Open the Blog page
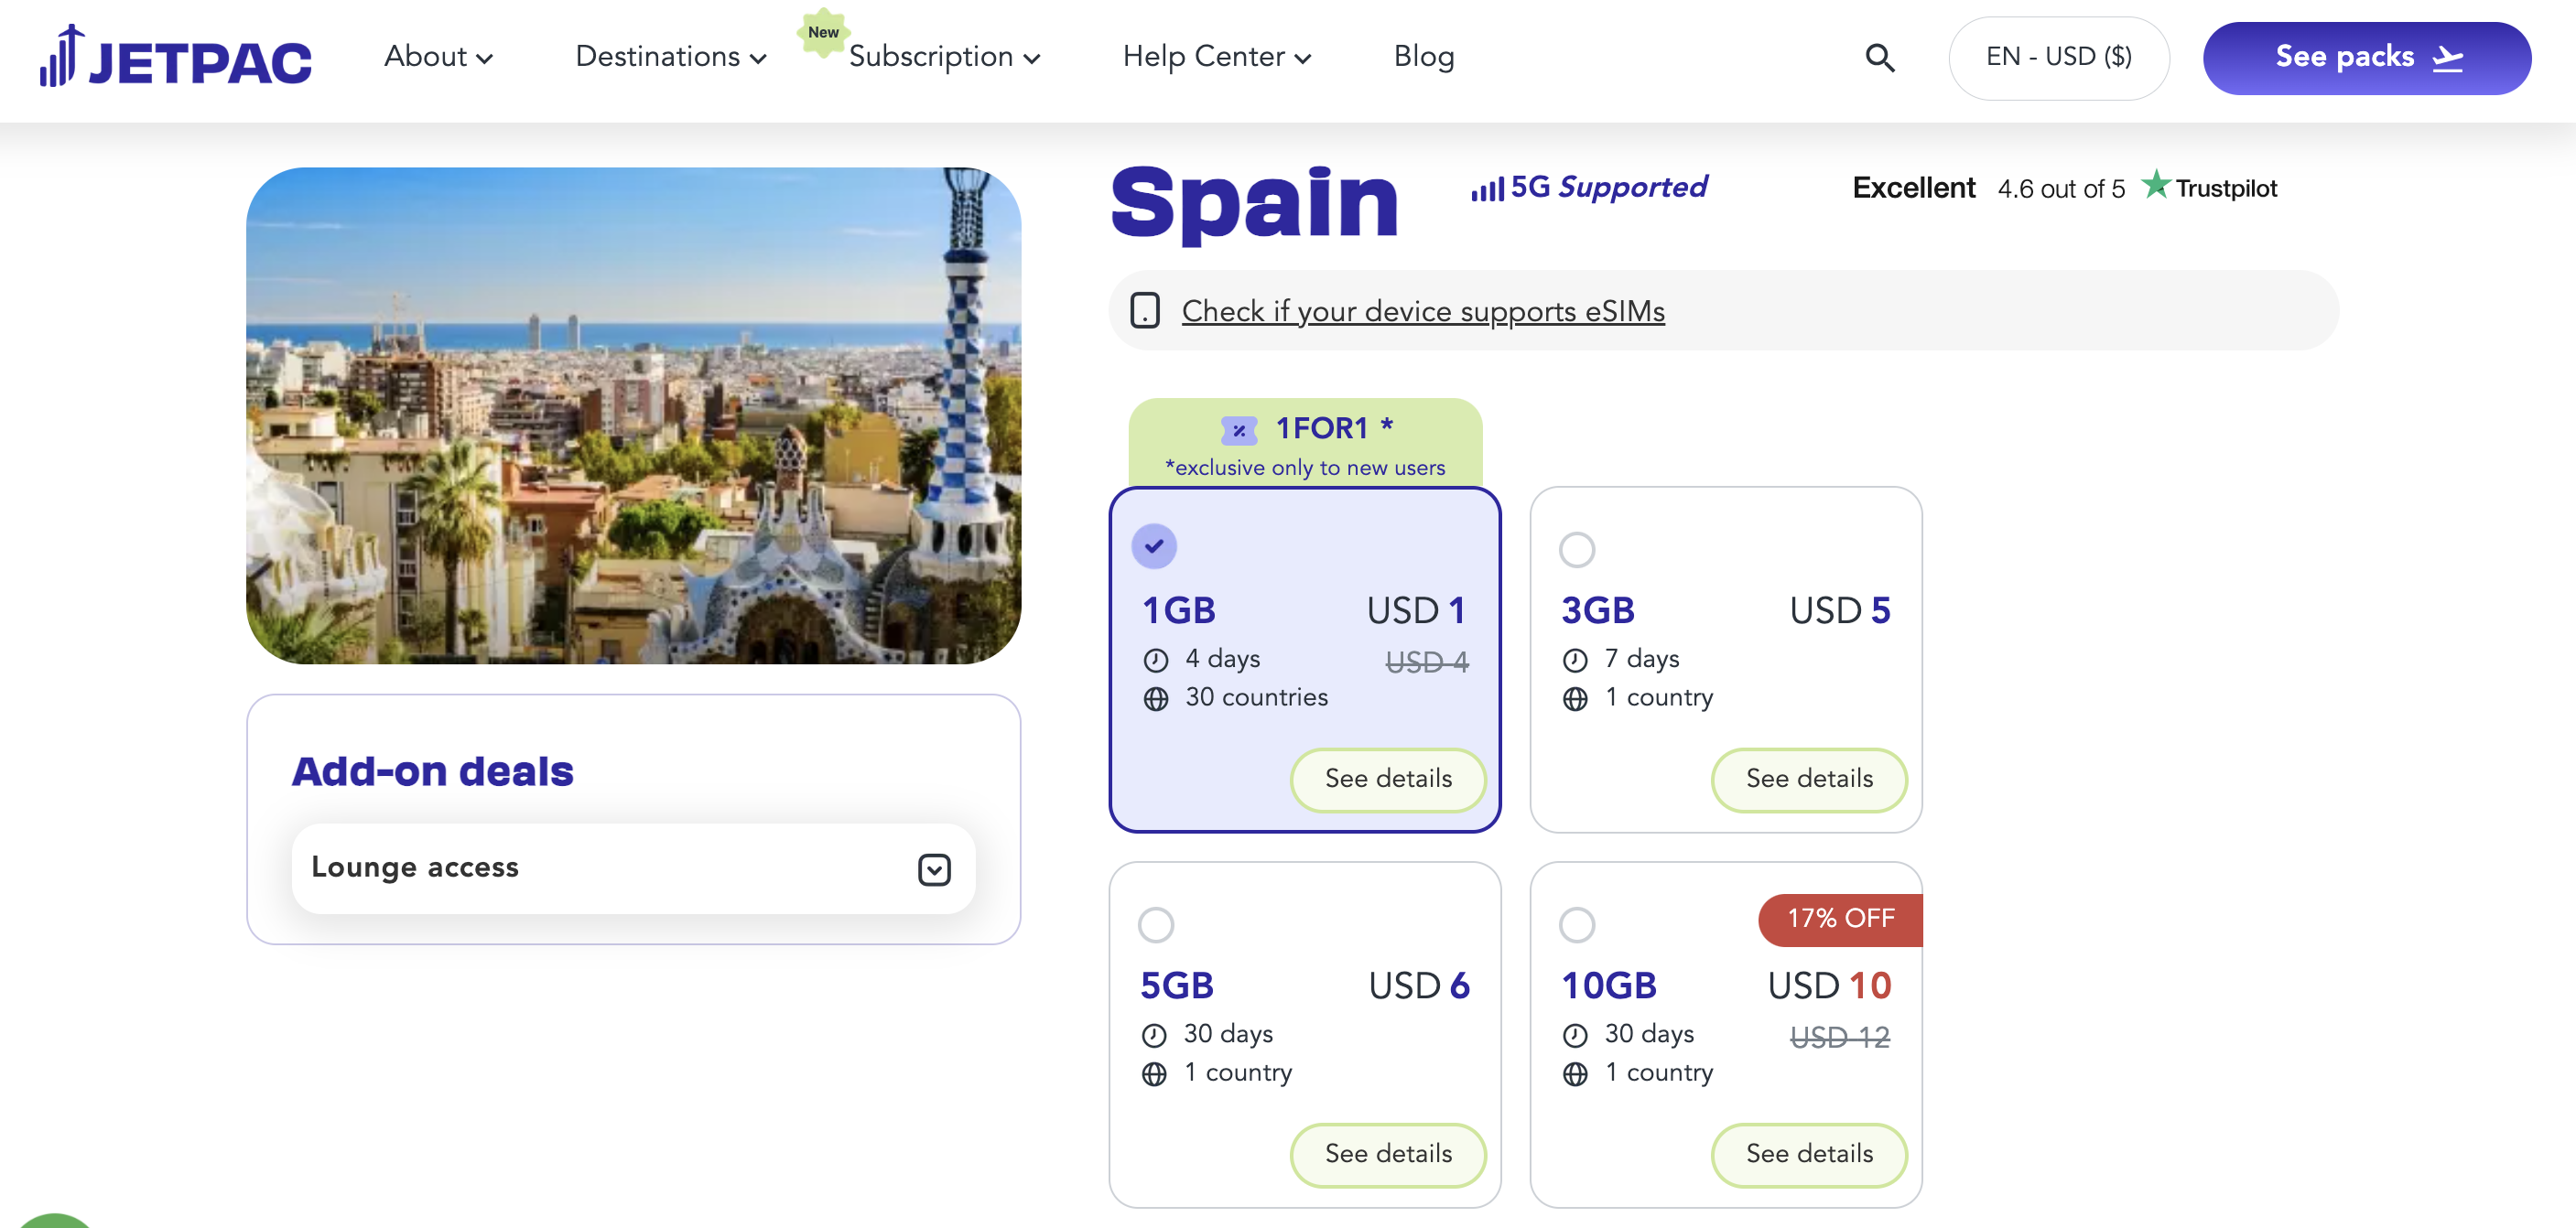Viewport: 2576px width, 1228px height. click(x=1423, y=57)
